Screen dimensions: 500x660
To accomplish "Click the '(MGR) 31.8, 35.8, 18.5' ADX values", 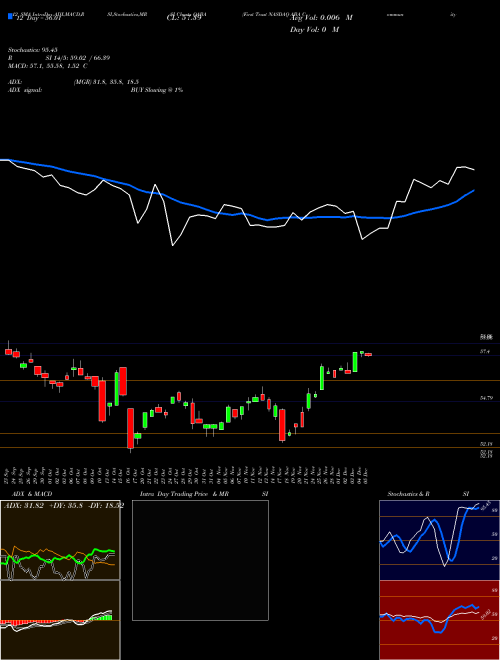I will coord(106,82).
